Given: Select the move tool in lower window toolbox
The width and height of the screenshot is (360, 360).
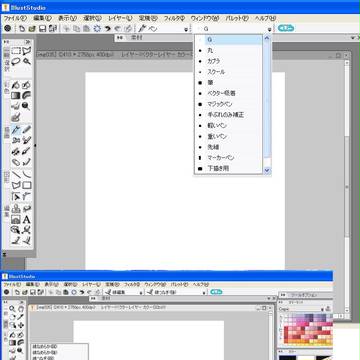Looking at the screenshot, I should click(x=21, y=325).
